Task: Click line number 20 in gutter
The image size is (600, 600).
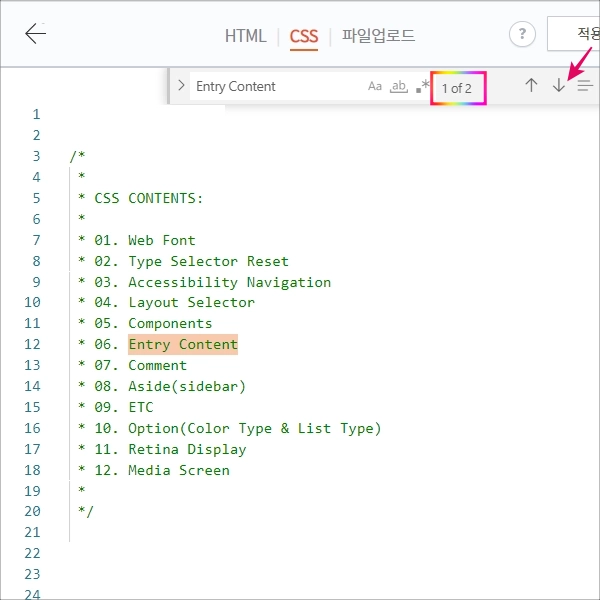Action: [x=32, y=512]
